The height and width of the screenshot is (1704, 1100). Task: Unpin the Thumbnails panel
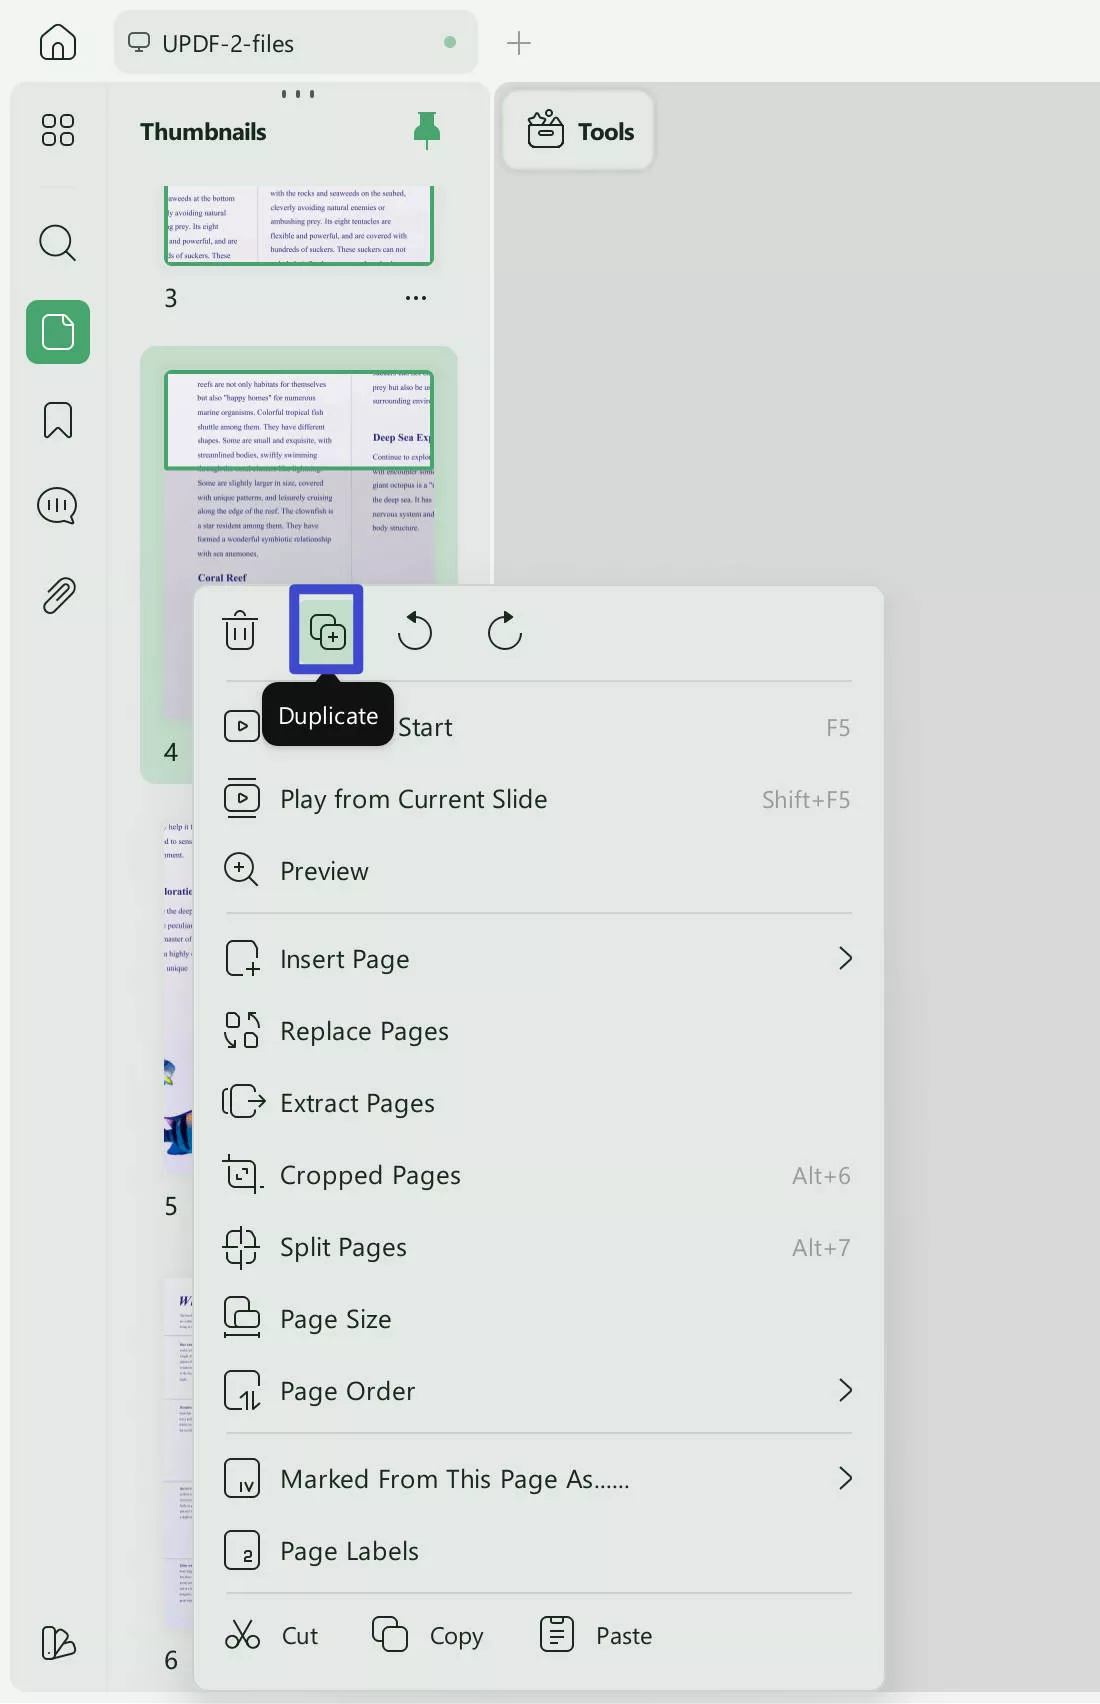427,131
